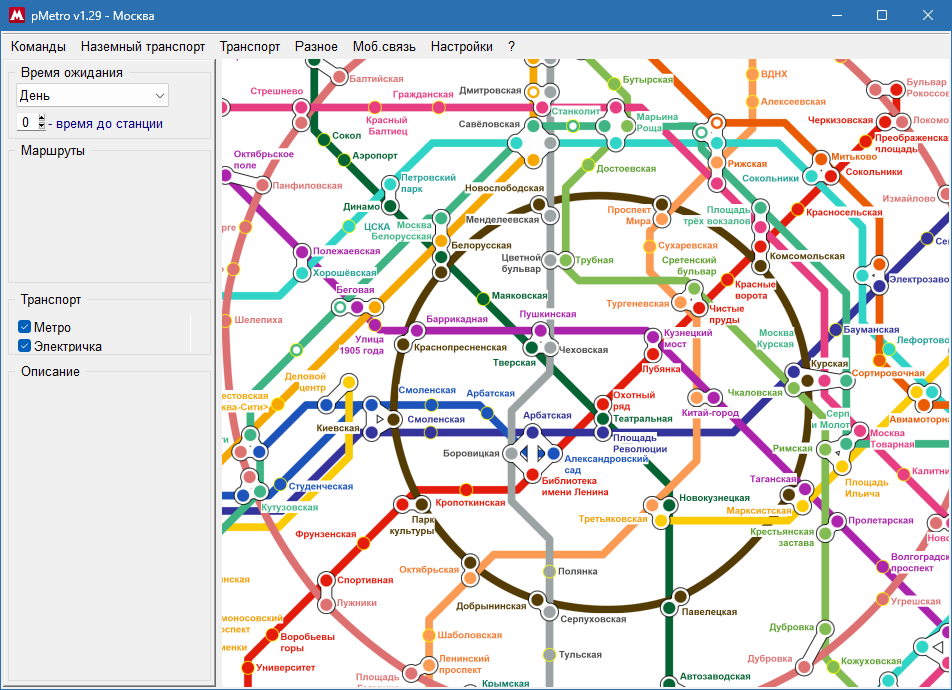
Task: Uncheck the Электричка option
Action: click(x=24, y=346)
